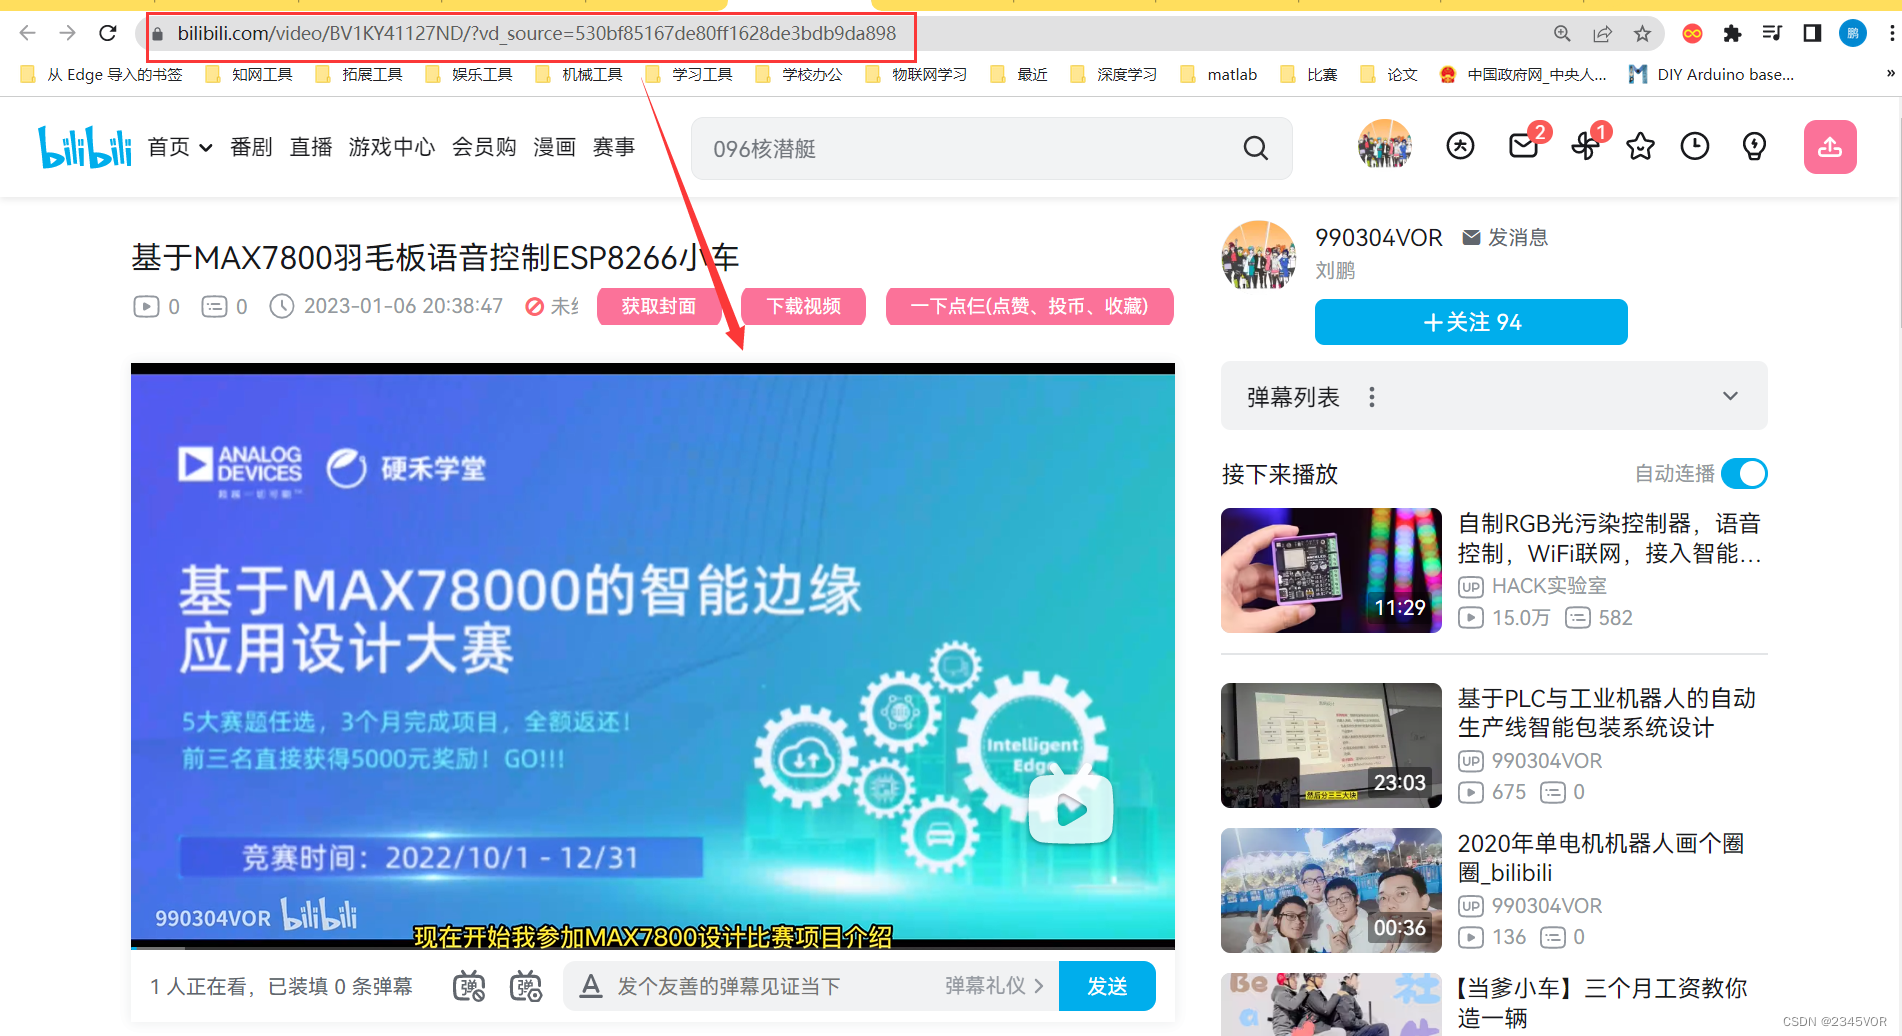Expand the 弹幕列表 panel chevron

[1730, 396]
